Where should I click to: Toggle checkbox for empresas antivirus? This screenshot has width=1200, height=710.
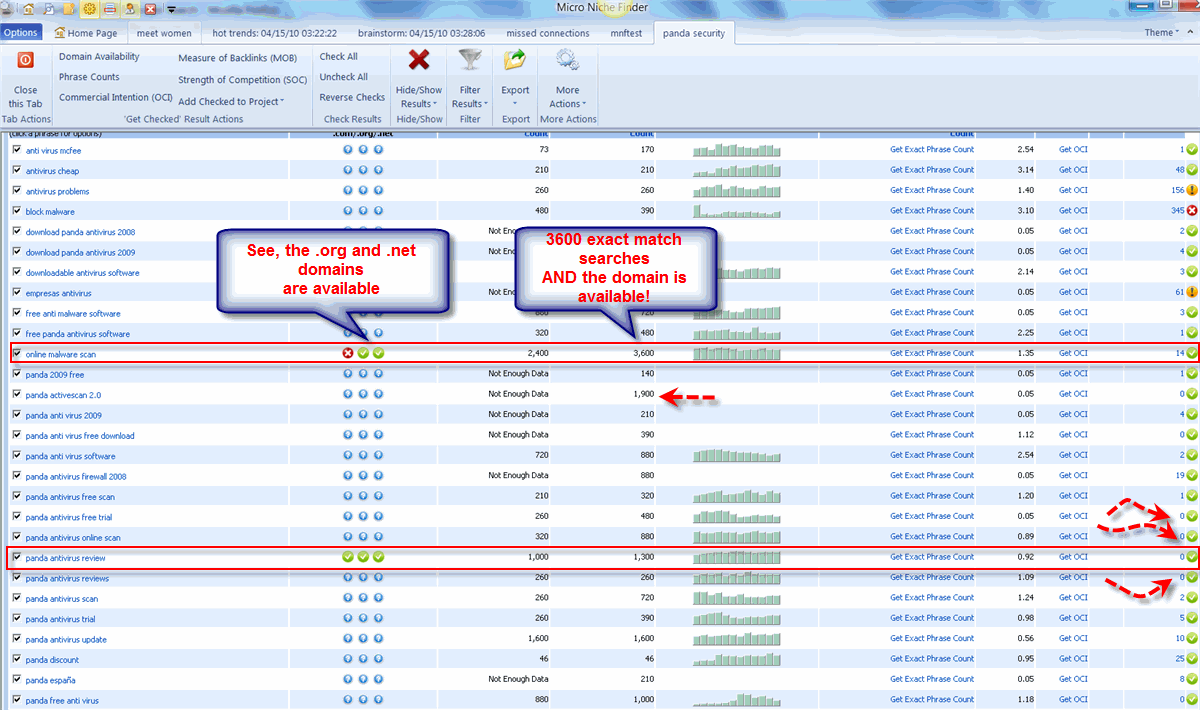pyautogui.click(x=16, y=292)
